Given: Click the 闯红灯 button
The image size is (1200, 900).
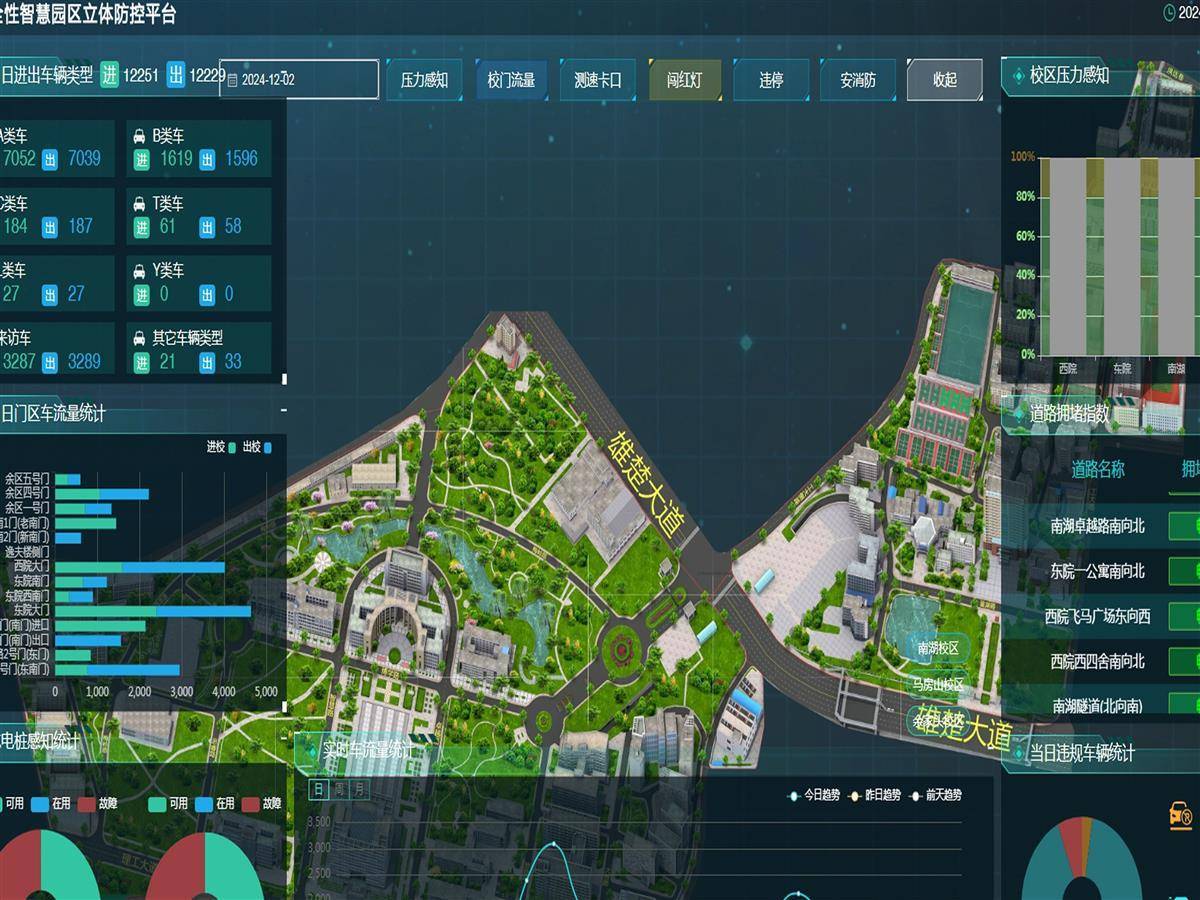Looking at the screenshot, I should [685, 80].
